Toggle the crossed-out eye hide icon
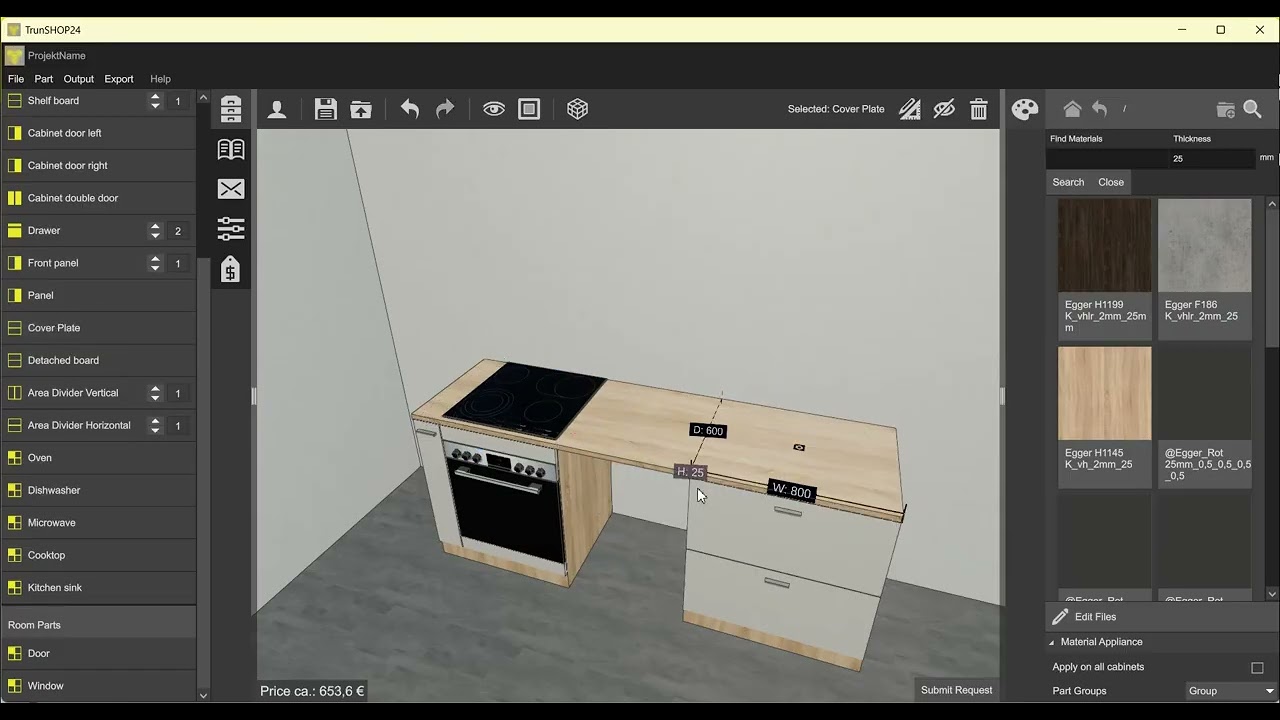 click(x=944, y=109)
